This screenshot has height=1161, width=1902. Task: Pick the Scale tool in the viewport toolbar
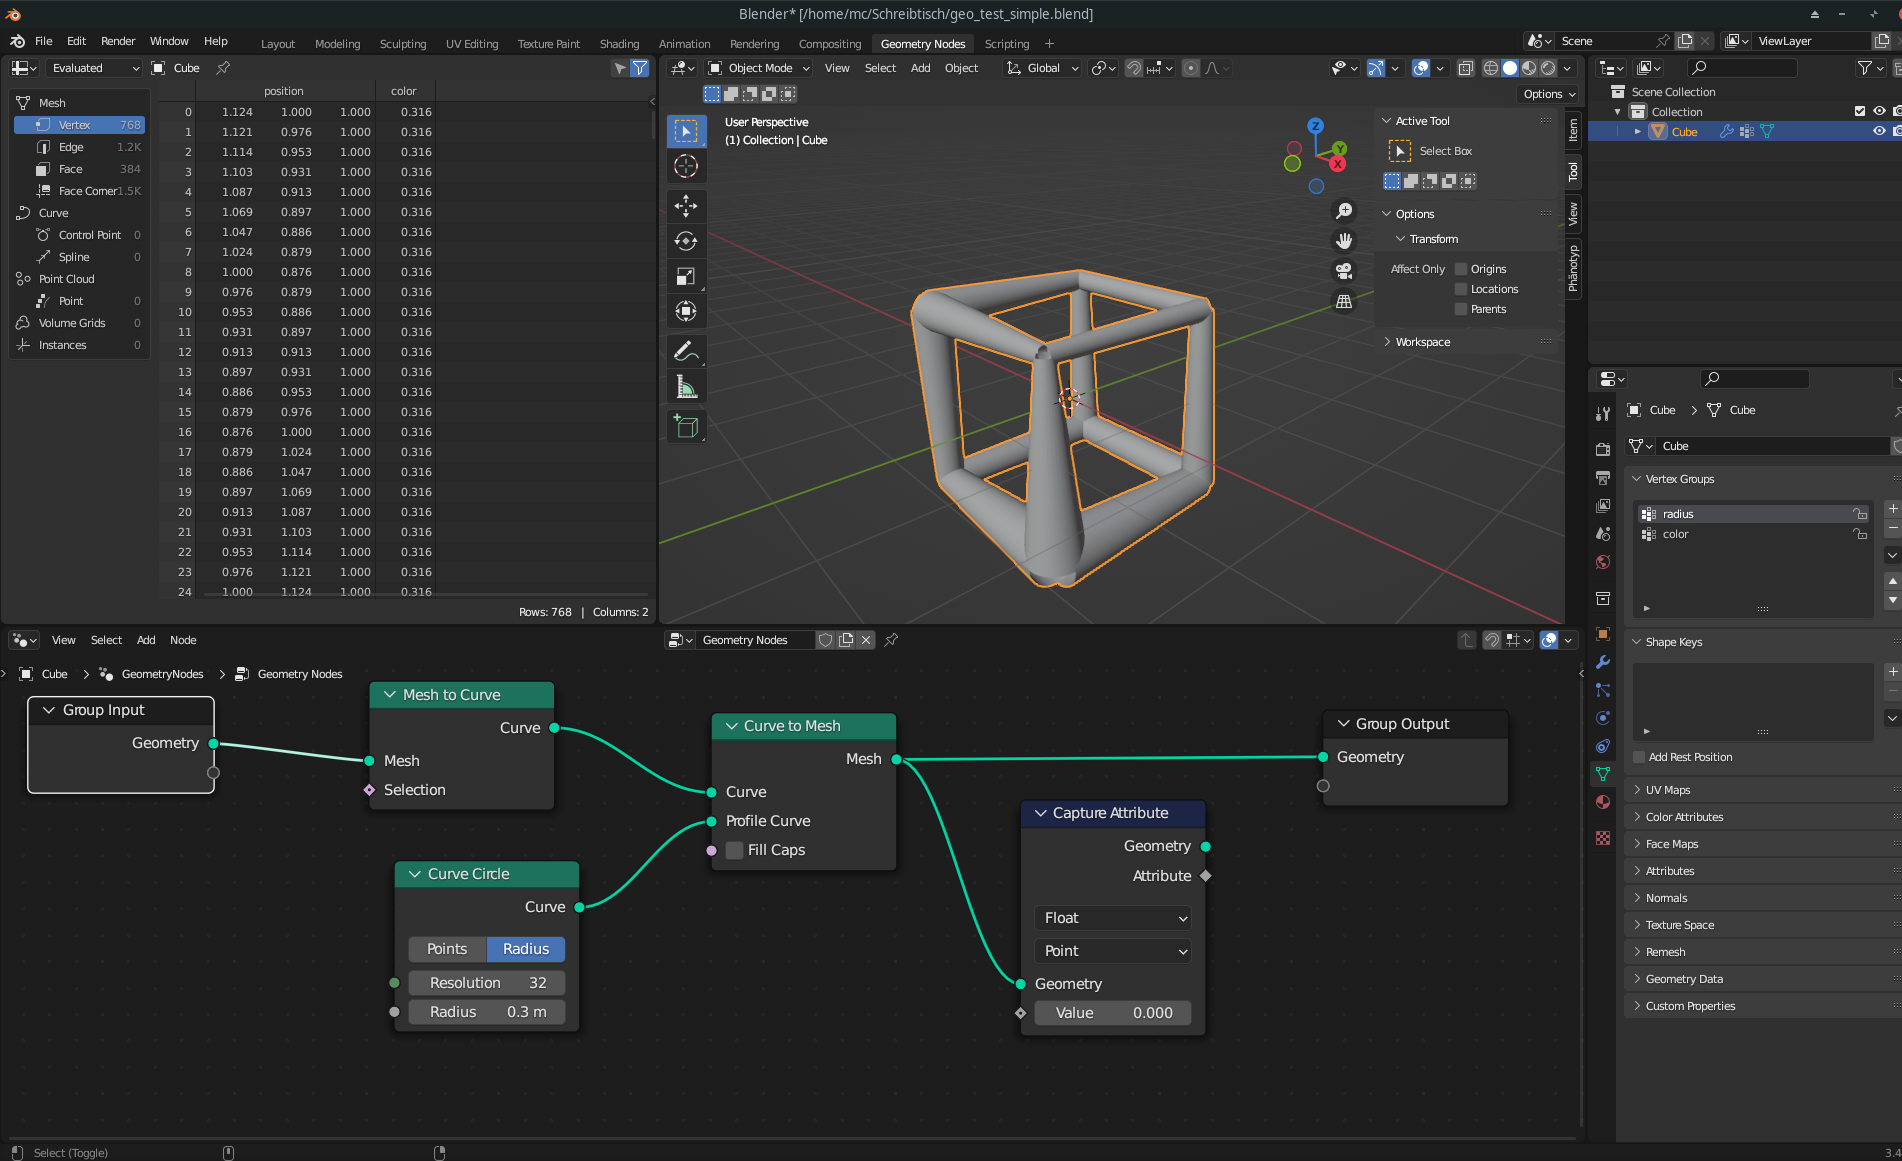[x=686, y=276]
